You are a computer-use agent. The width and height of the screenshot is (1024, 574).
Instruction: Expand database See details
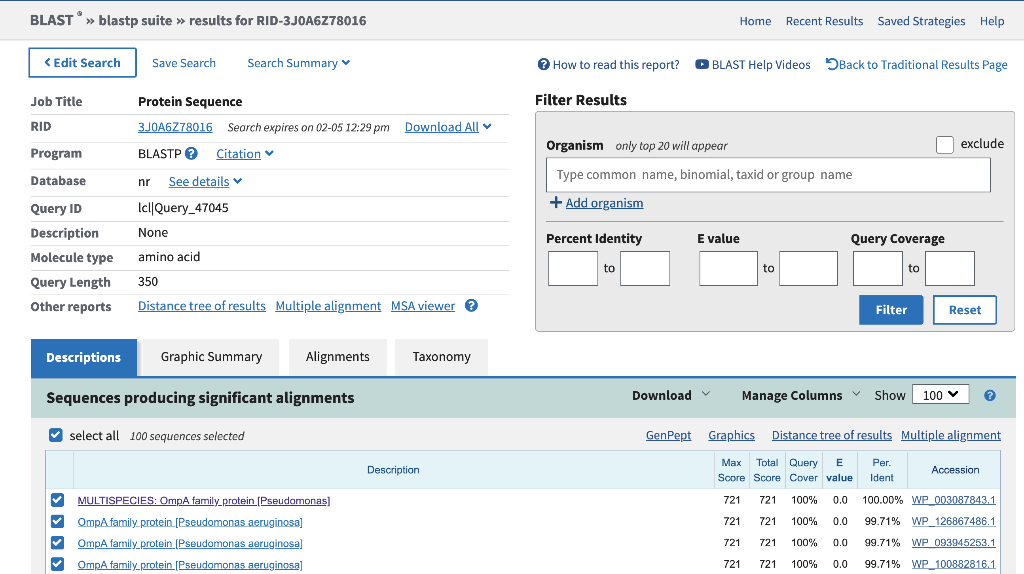point(205,182)
